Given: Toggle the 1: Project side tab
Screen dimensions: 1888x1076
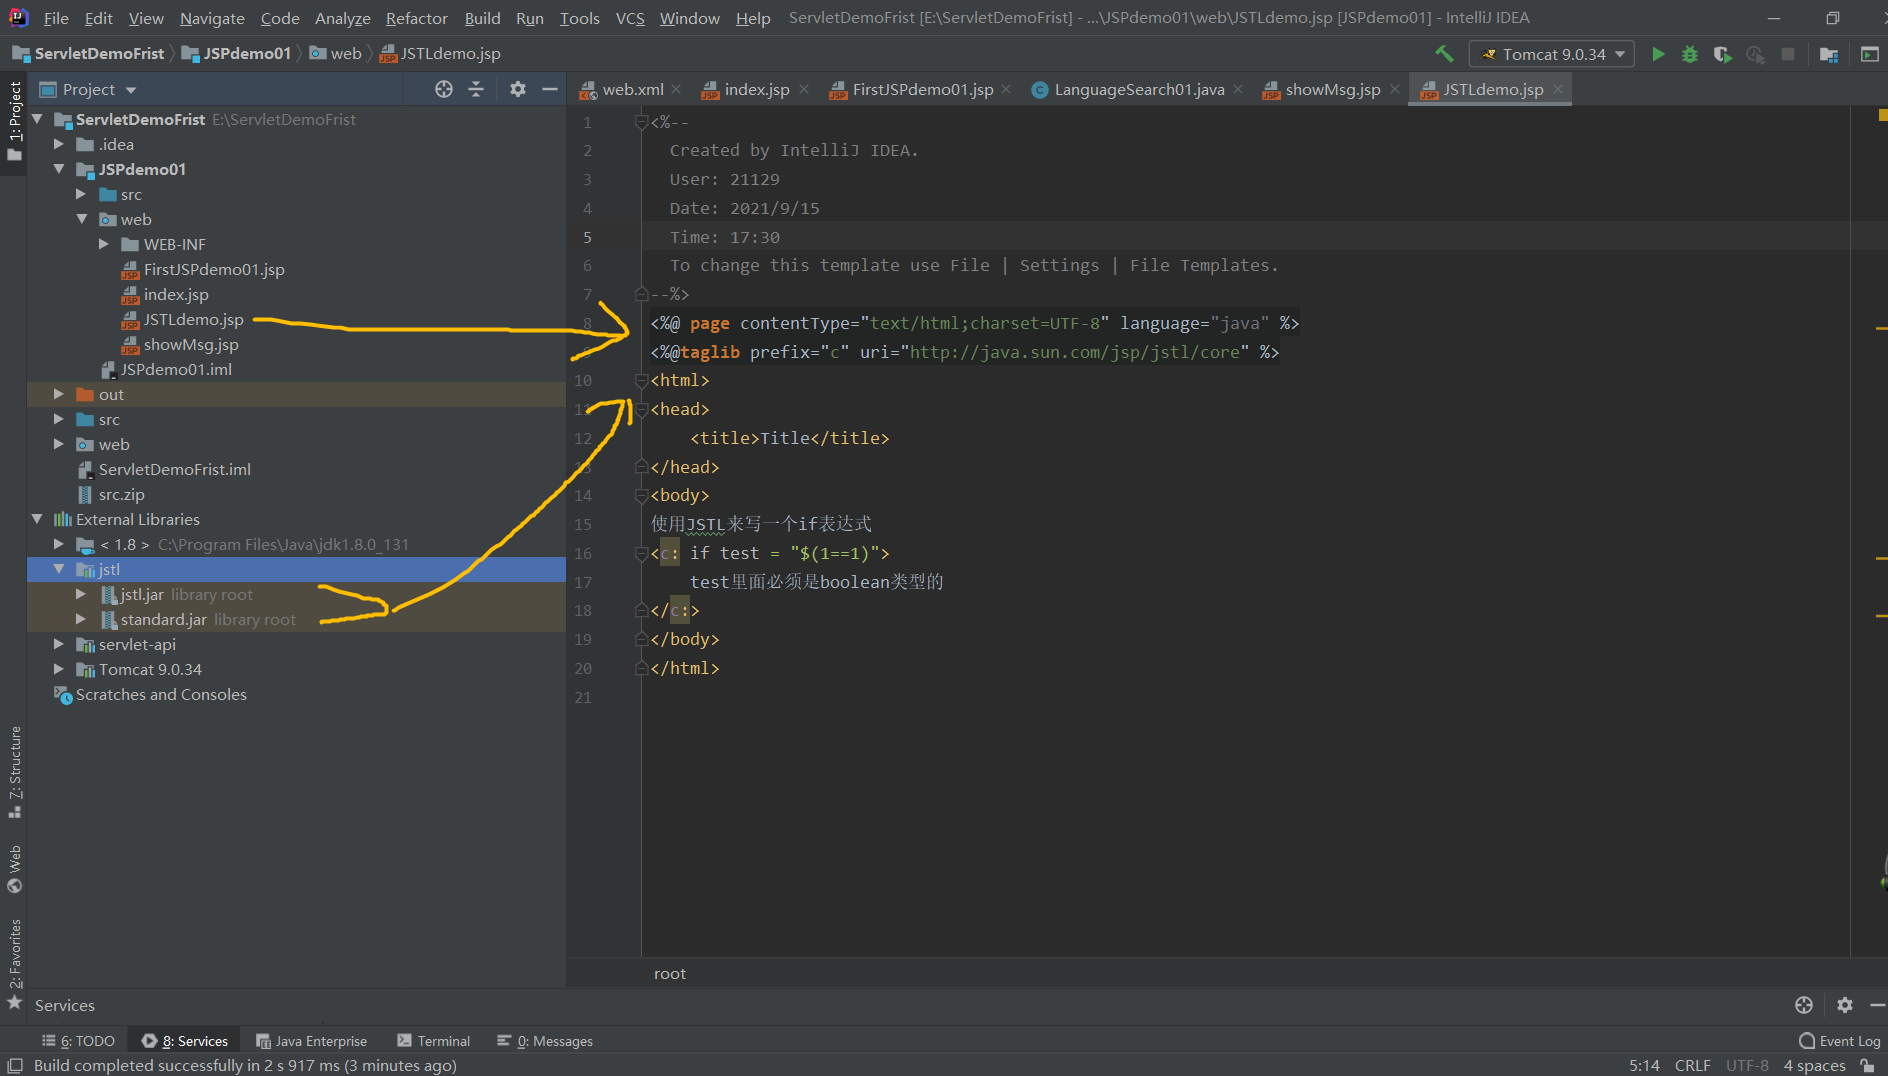Looking at the screenshot, I should [15, 120].
